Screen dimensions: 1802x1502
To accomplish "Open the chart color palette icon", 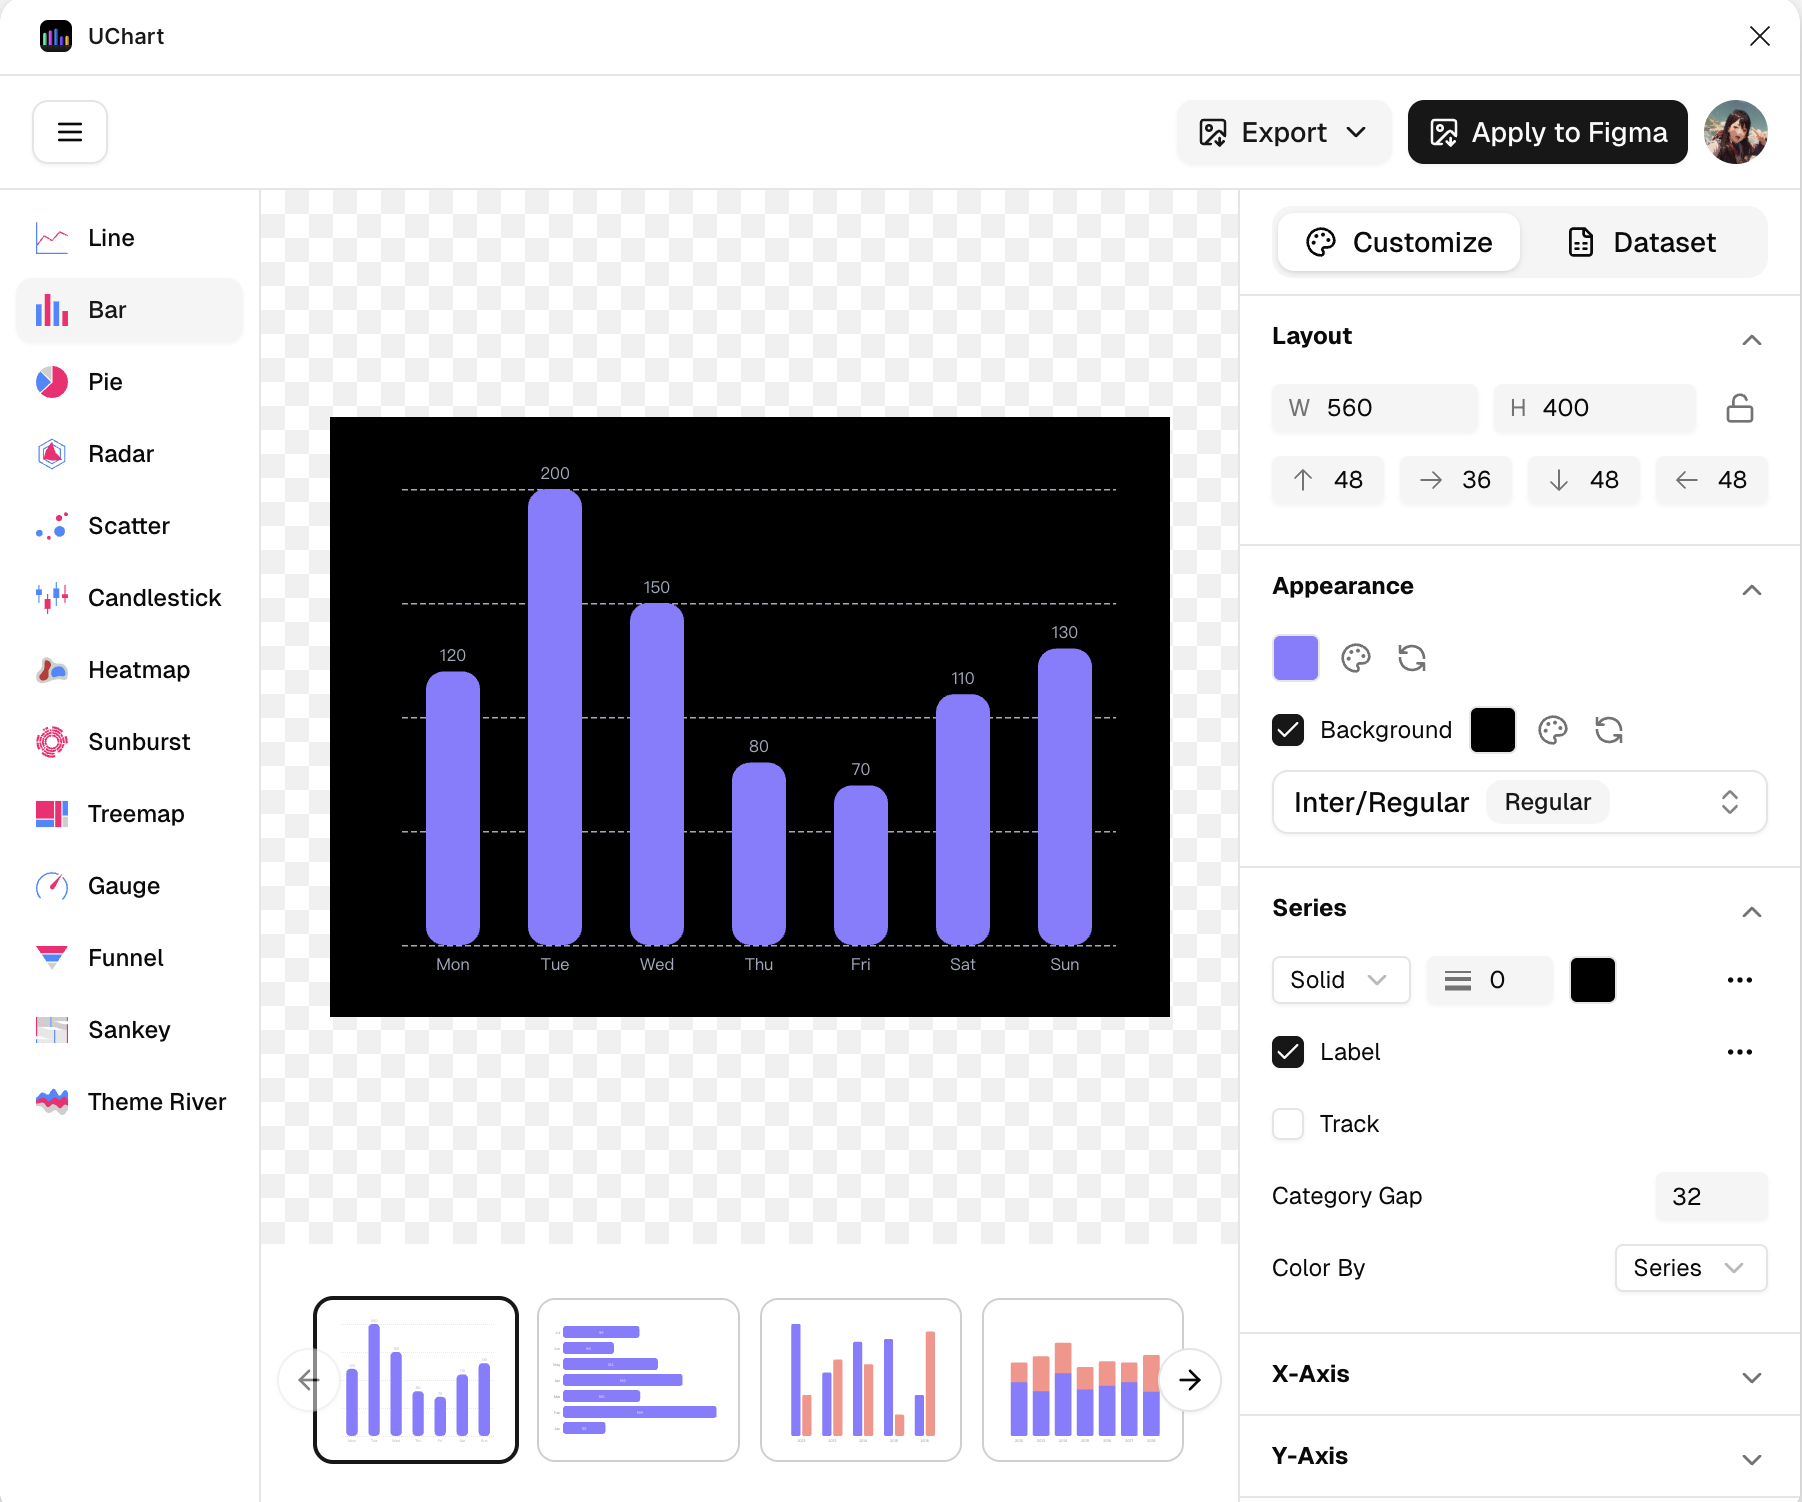I will point(1355,658).
